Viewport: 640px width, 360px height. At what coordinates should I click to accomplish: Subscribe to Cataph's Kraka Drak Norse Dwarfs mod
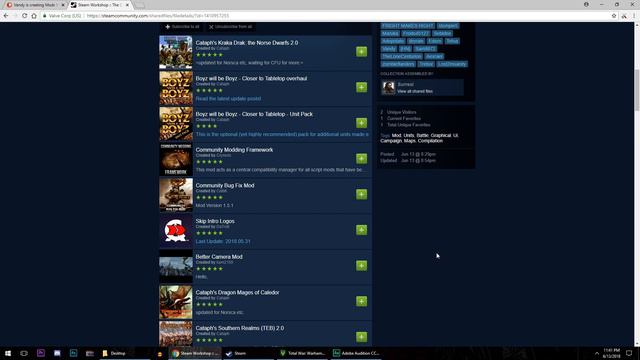tap(361, 51)
